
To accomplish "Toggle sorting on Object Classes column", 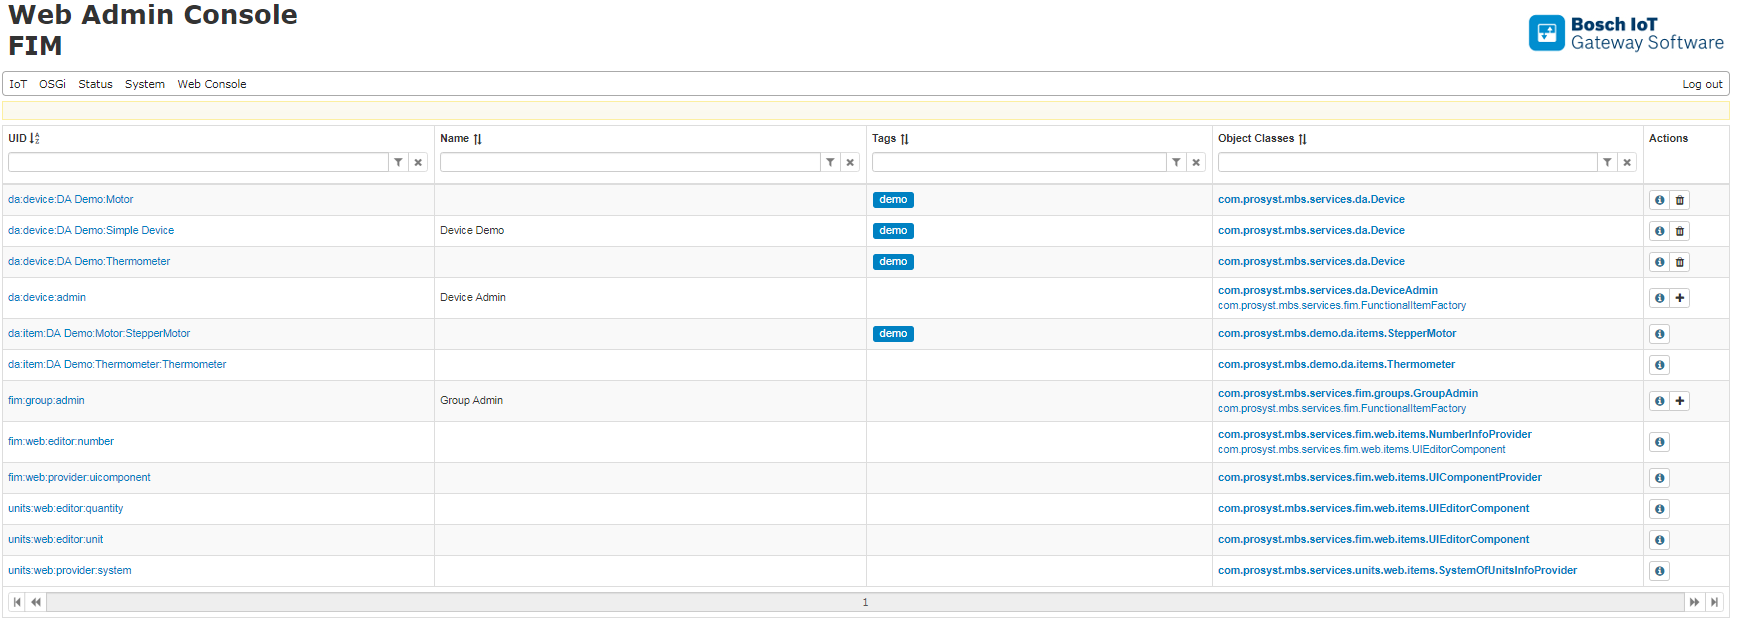I will tap(1302, 139).
